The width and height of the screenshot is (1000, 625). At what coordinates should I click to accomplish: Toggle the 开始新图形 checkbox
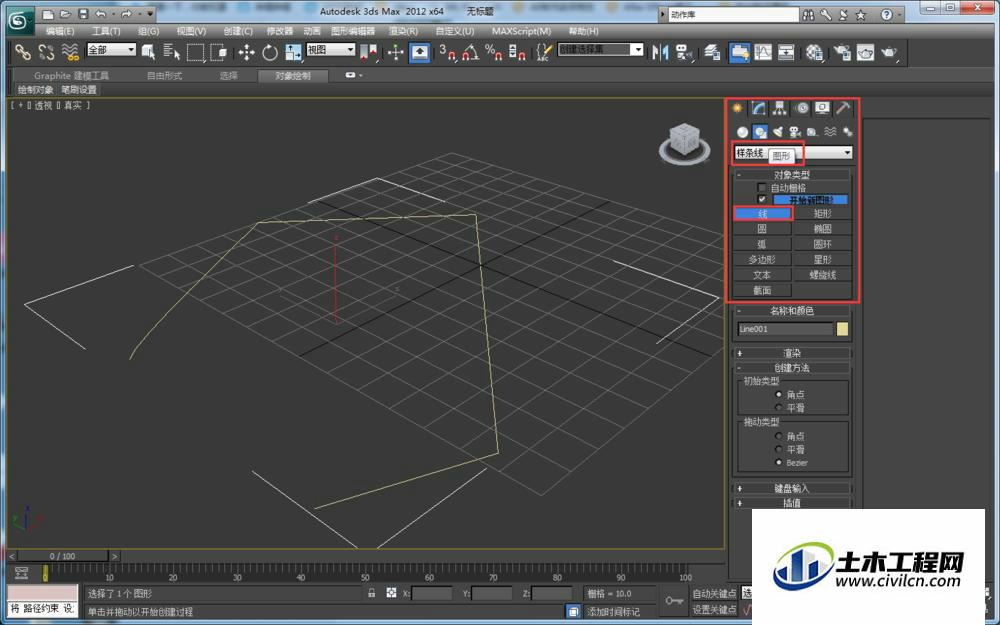[761, 200]
